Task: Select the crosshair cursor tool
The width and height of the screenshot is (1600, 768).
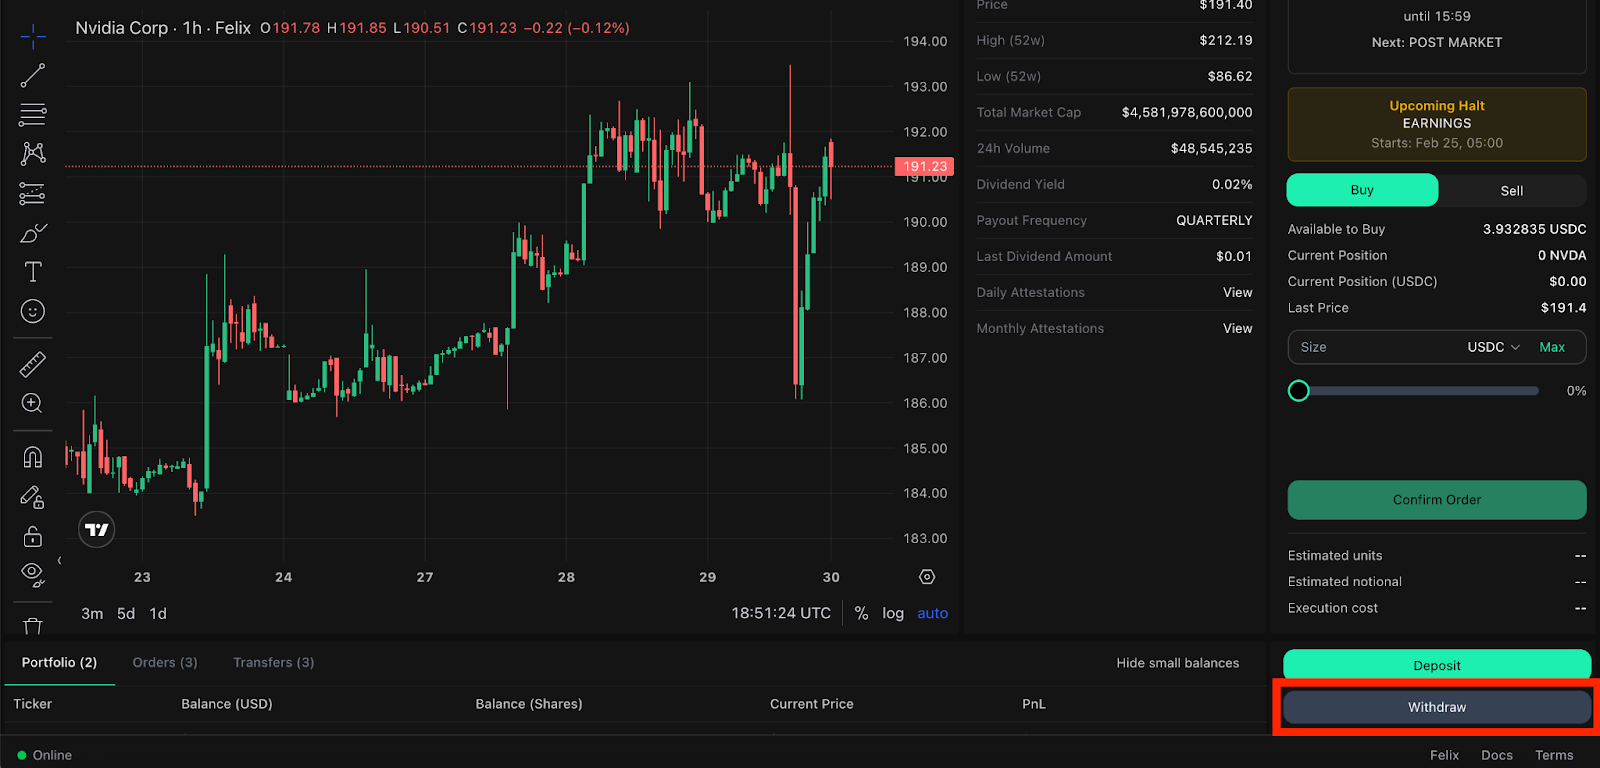Action: (33, 37)
